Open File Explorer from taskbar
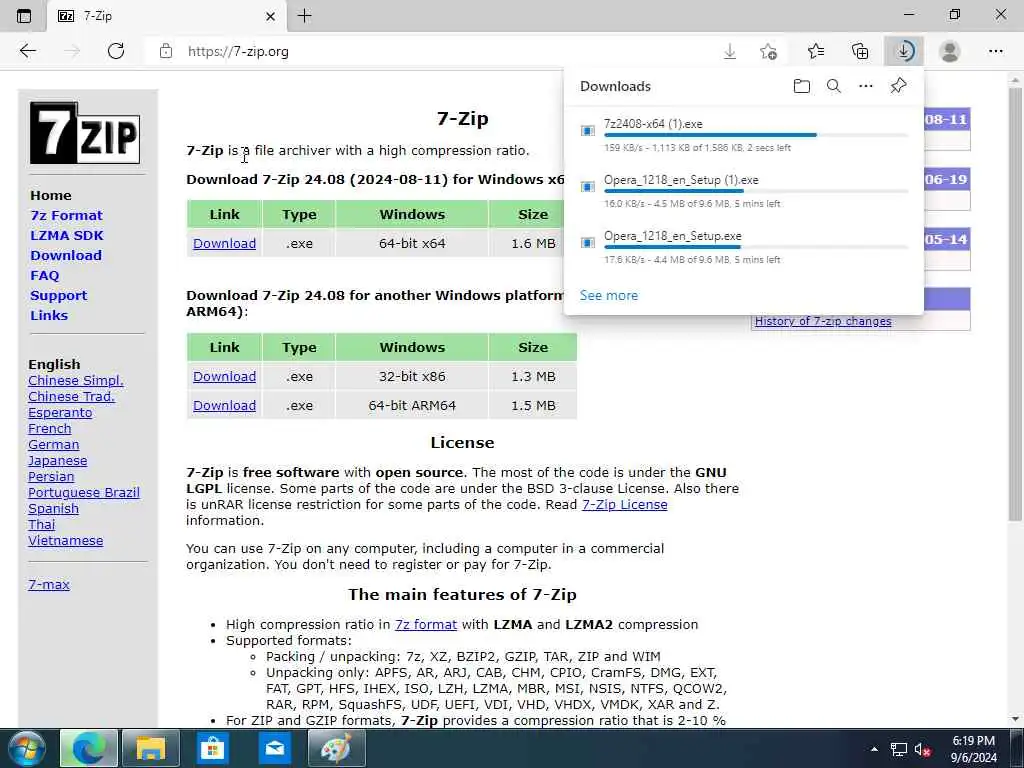The width and height of the screenshot is (1024, 768). (150, 748)
